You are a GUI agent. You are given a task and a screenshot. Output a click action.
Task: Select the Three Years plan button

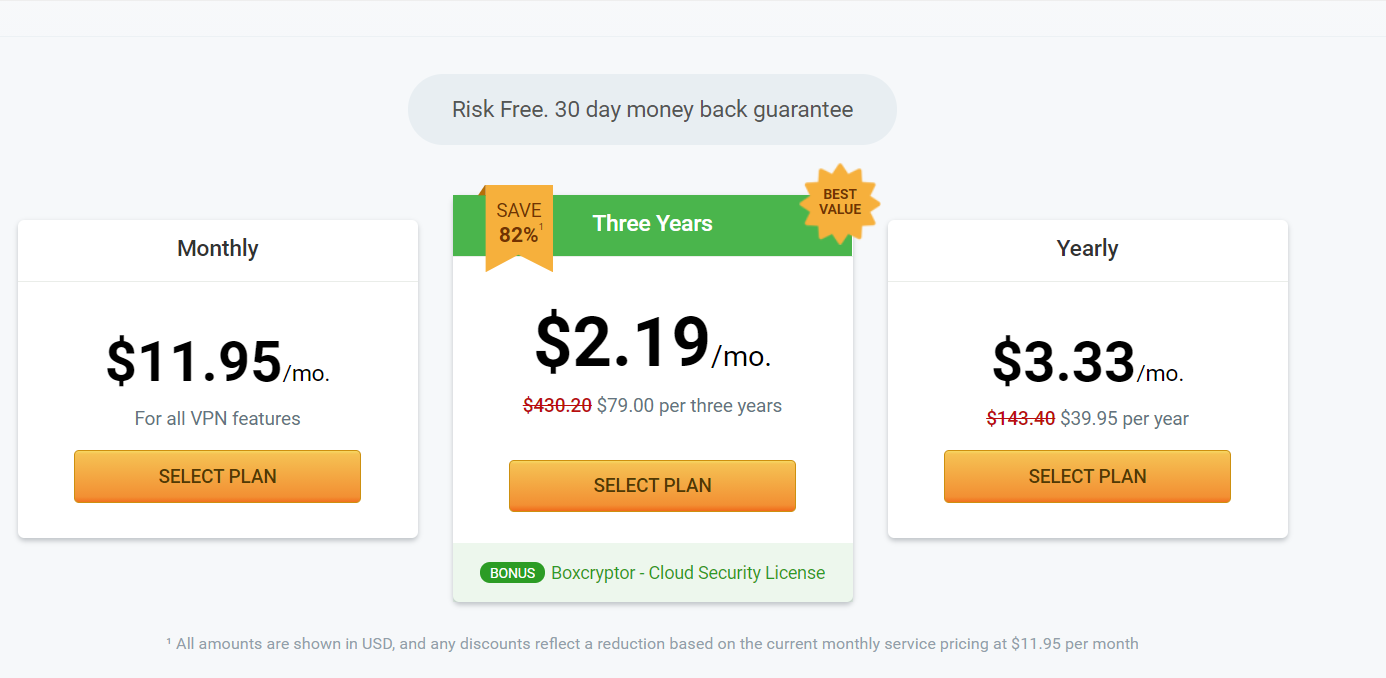point(652,485)
